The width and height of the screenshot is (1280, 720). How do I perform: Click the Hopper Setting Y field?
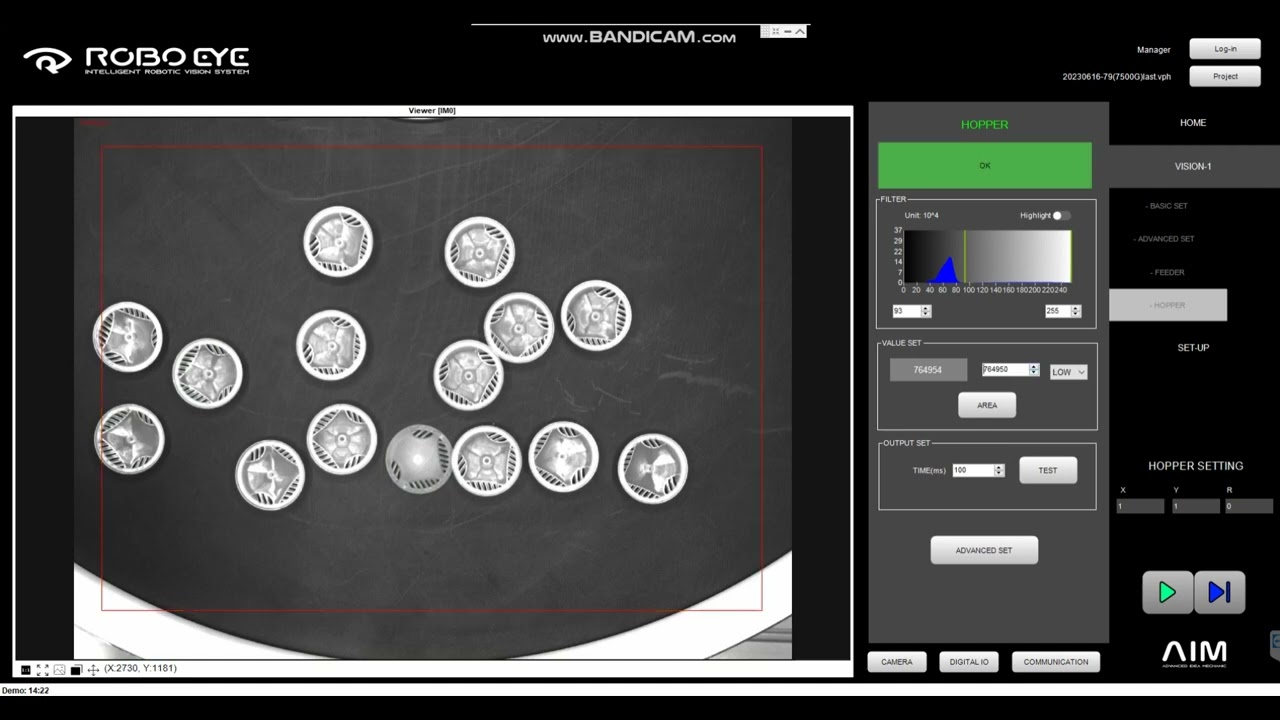click(x=1195, y=506)
